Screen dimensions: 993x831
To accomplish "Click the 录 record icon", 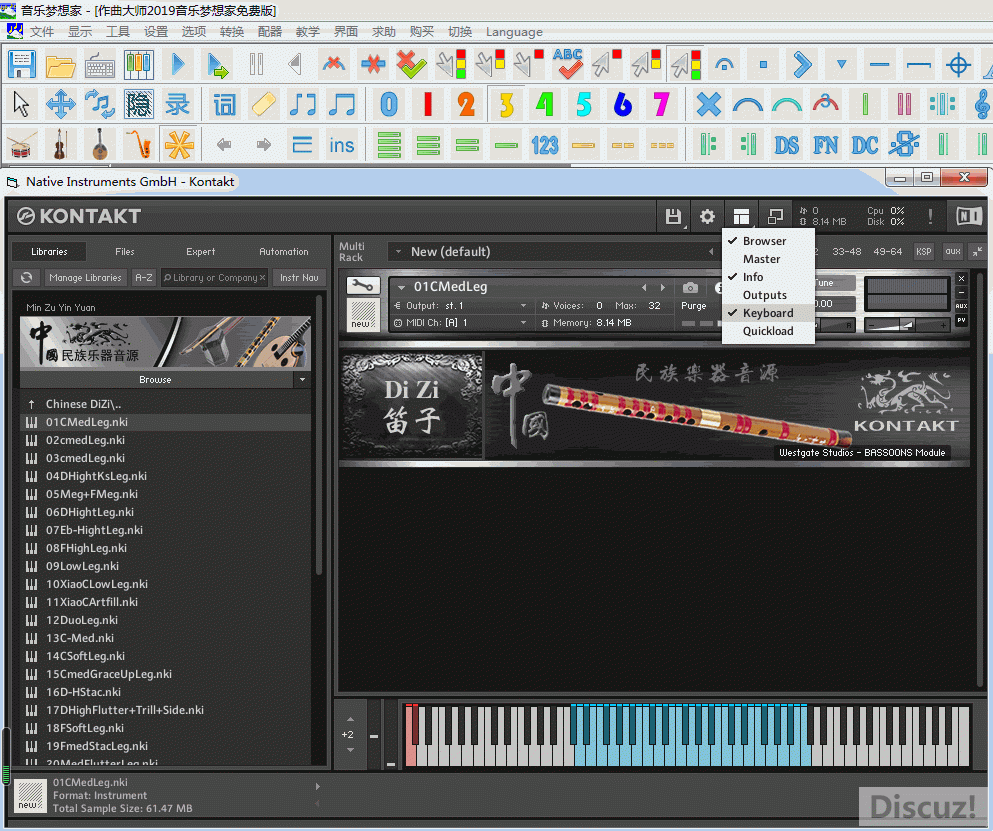I will click(178, 105).
